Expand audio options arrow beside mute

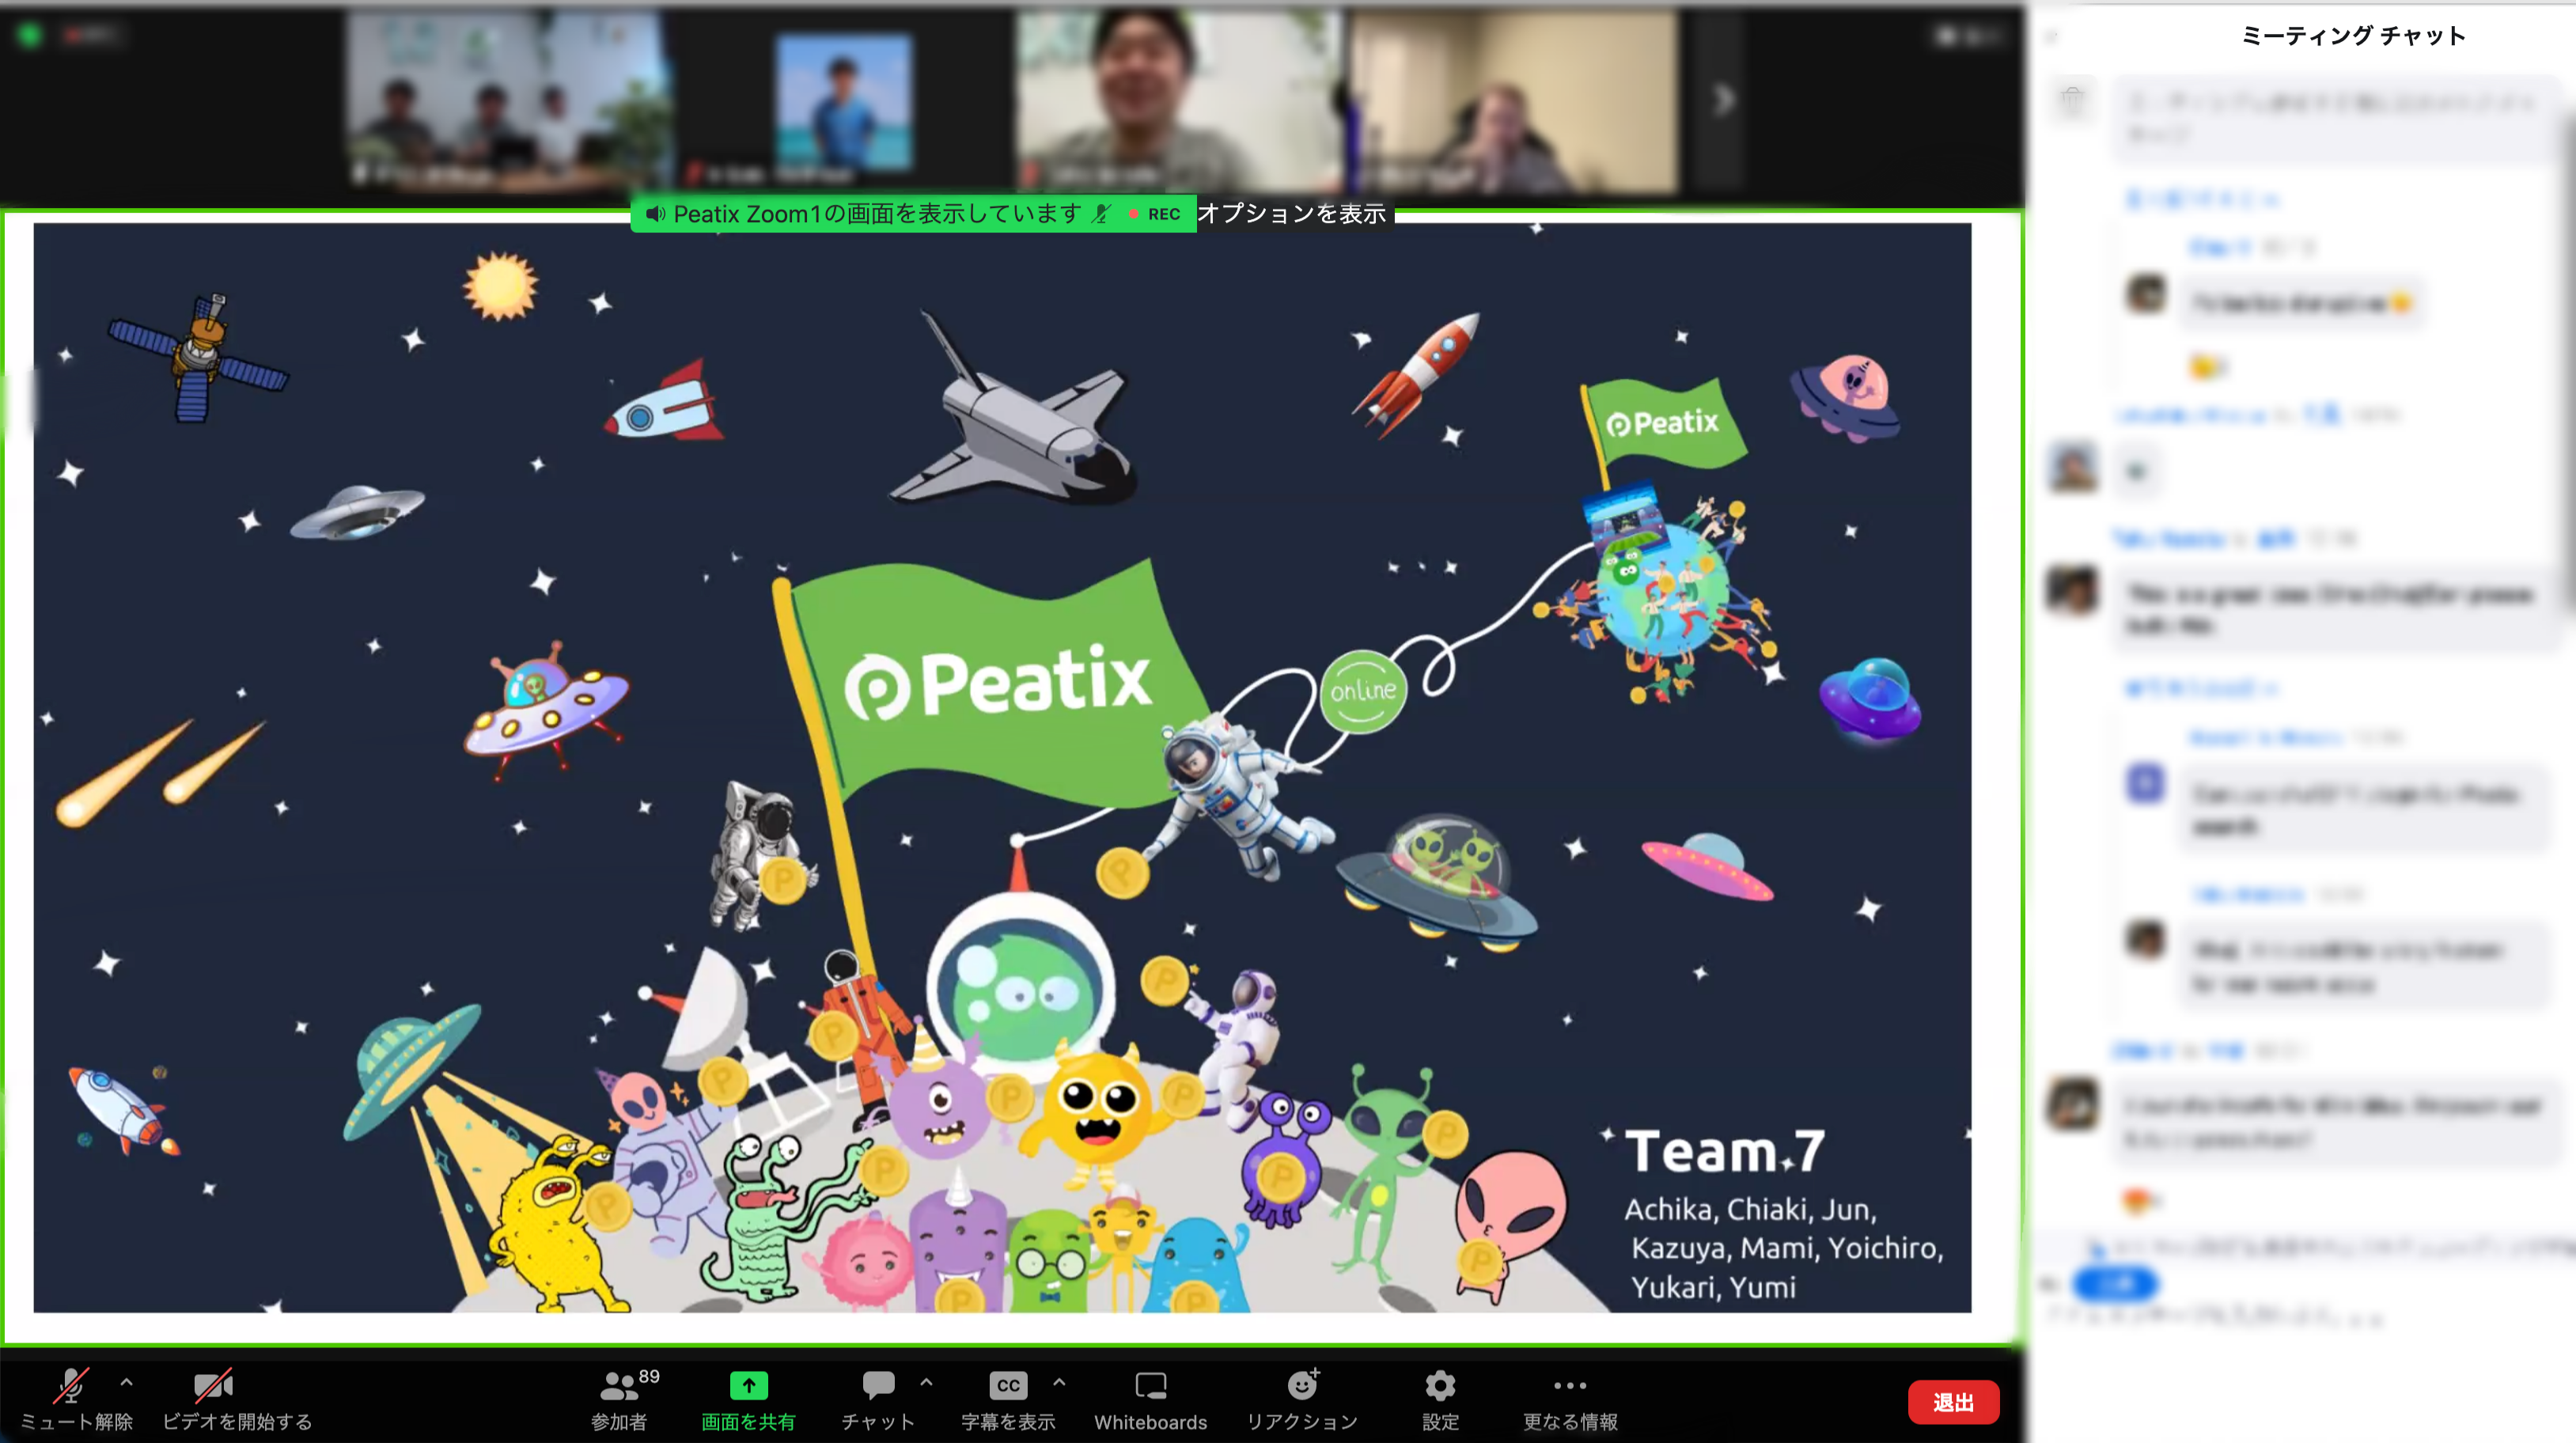pyautogui.click(x=126, y=1382)
